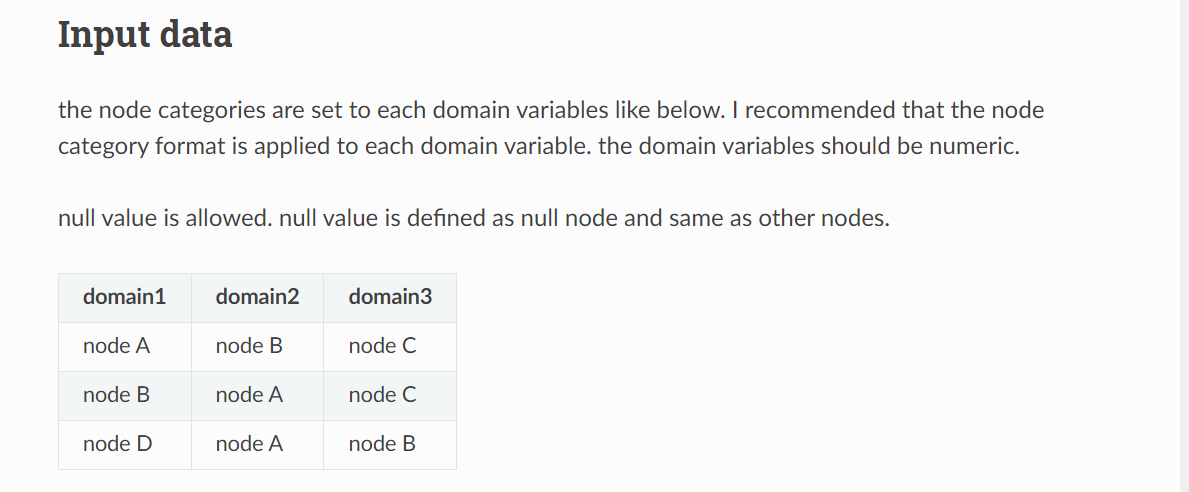Click node B in second row under domain1

click(x=116, y=395)
